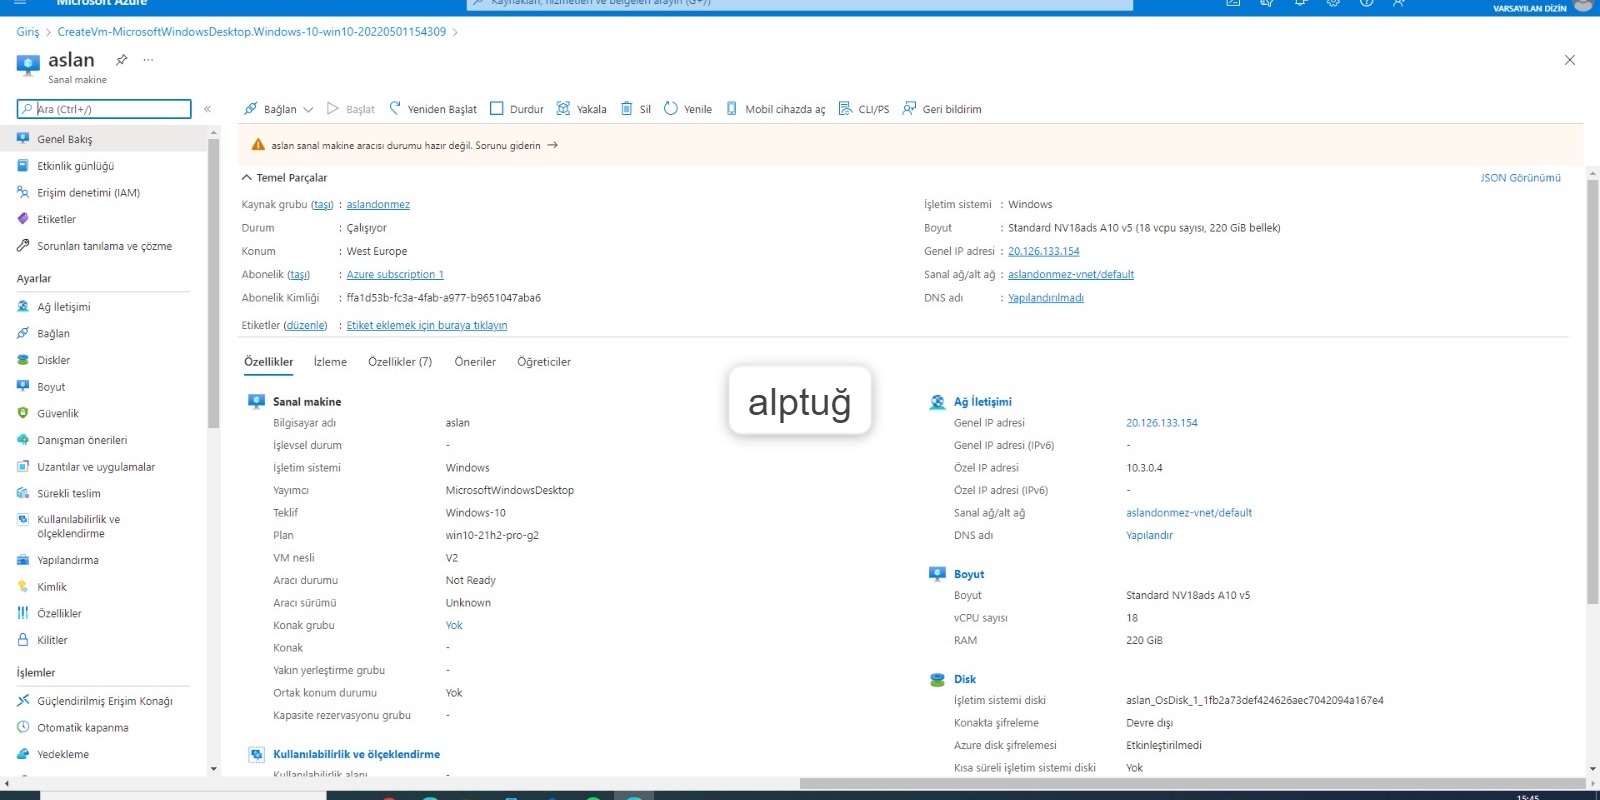This screenshot has height=800, width=1600.
Task: Open Özellikler in the left sidebar
Action: 60,614
